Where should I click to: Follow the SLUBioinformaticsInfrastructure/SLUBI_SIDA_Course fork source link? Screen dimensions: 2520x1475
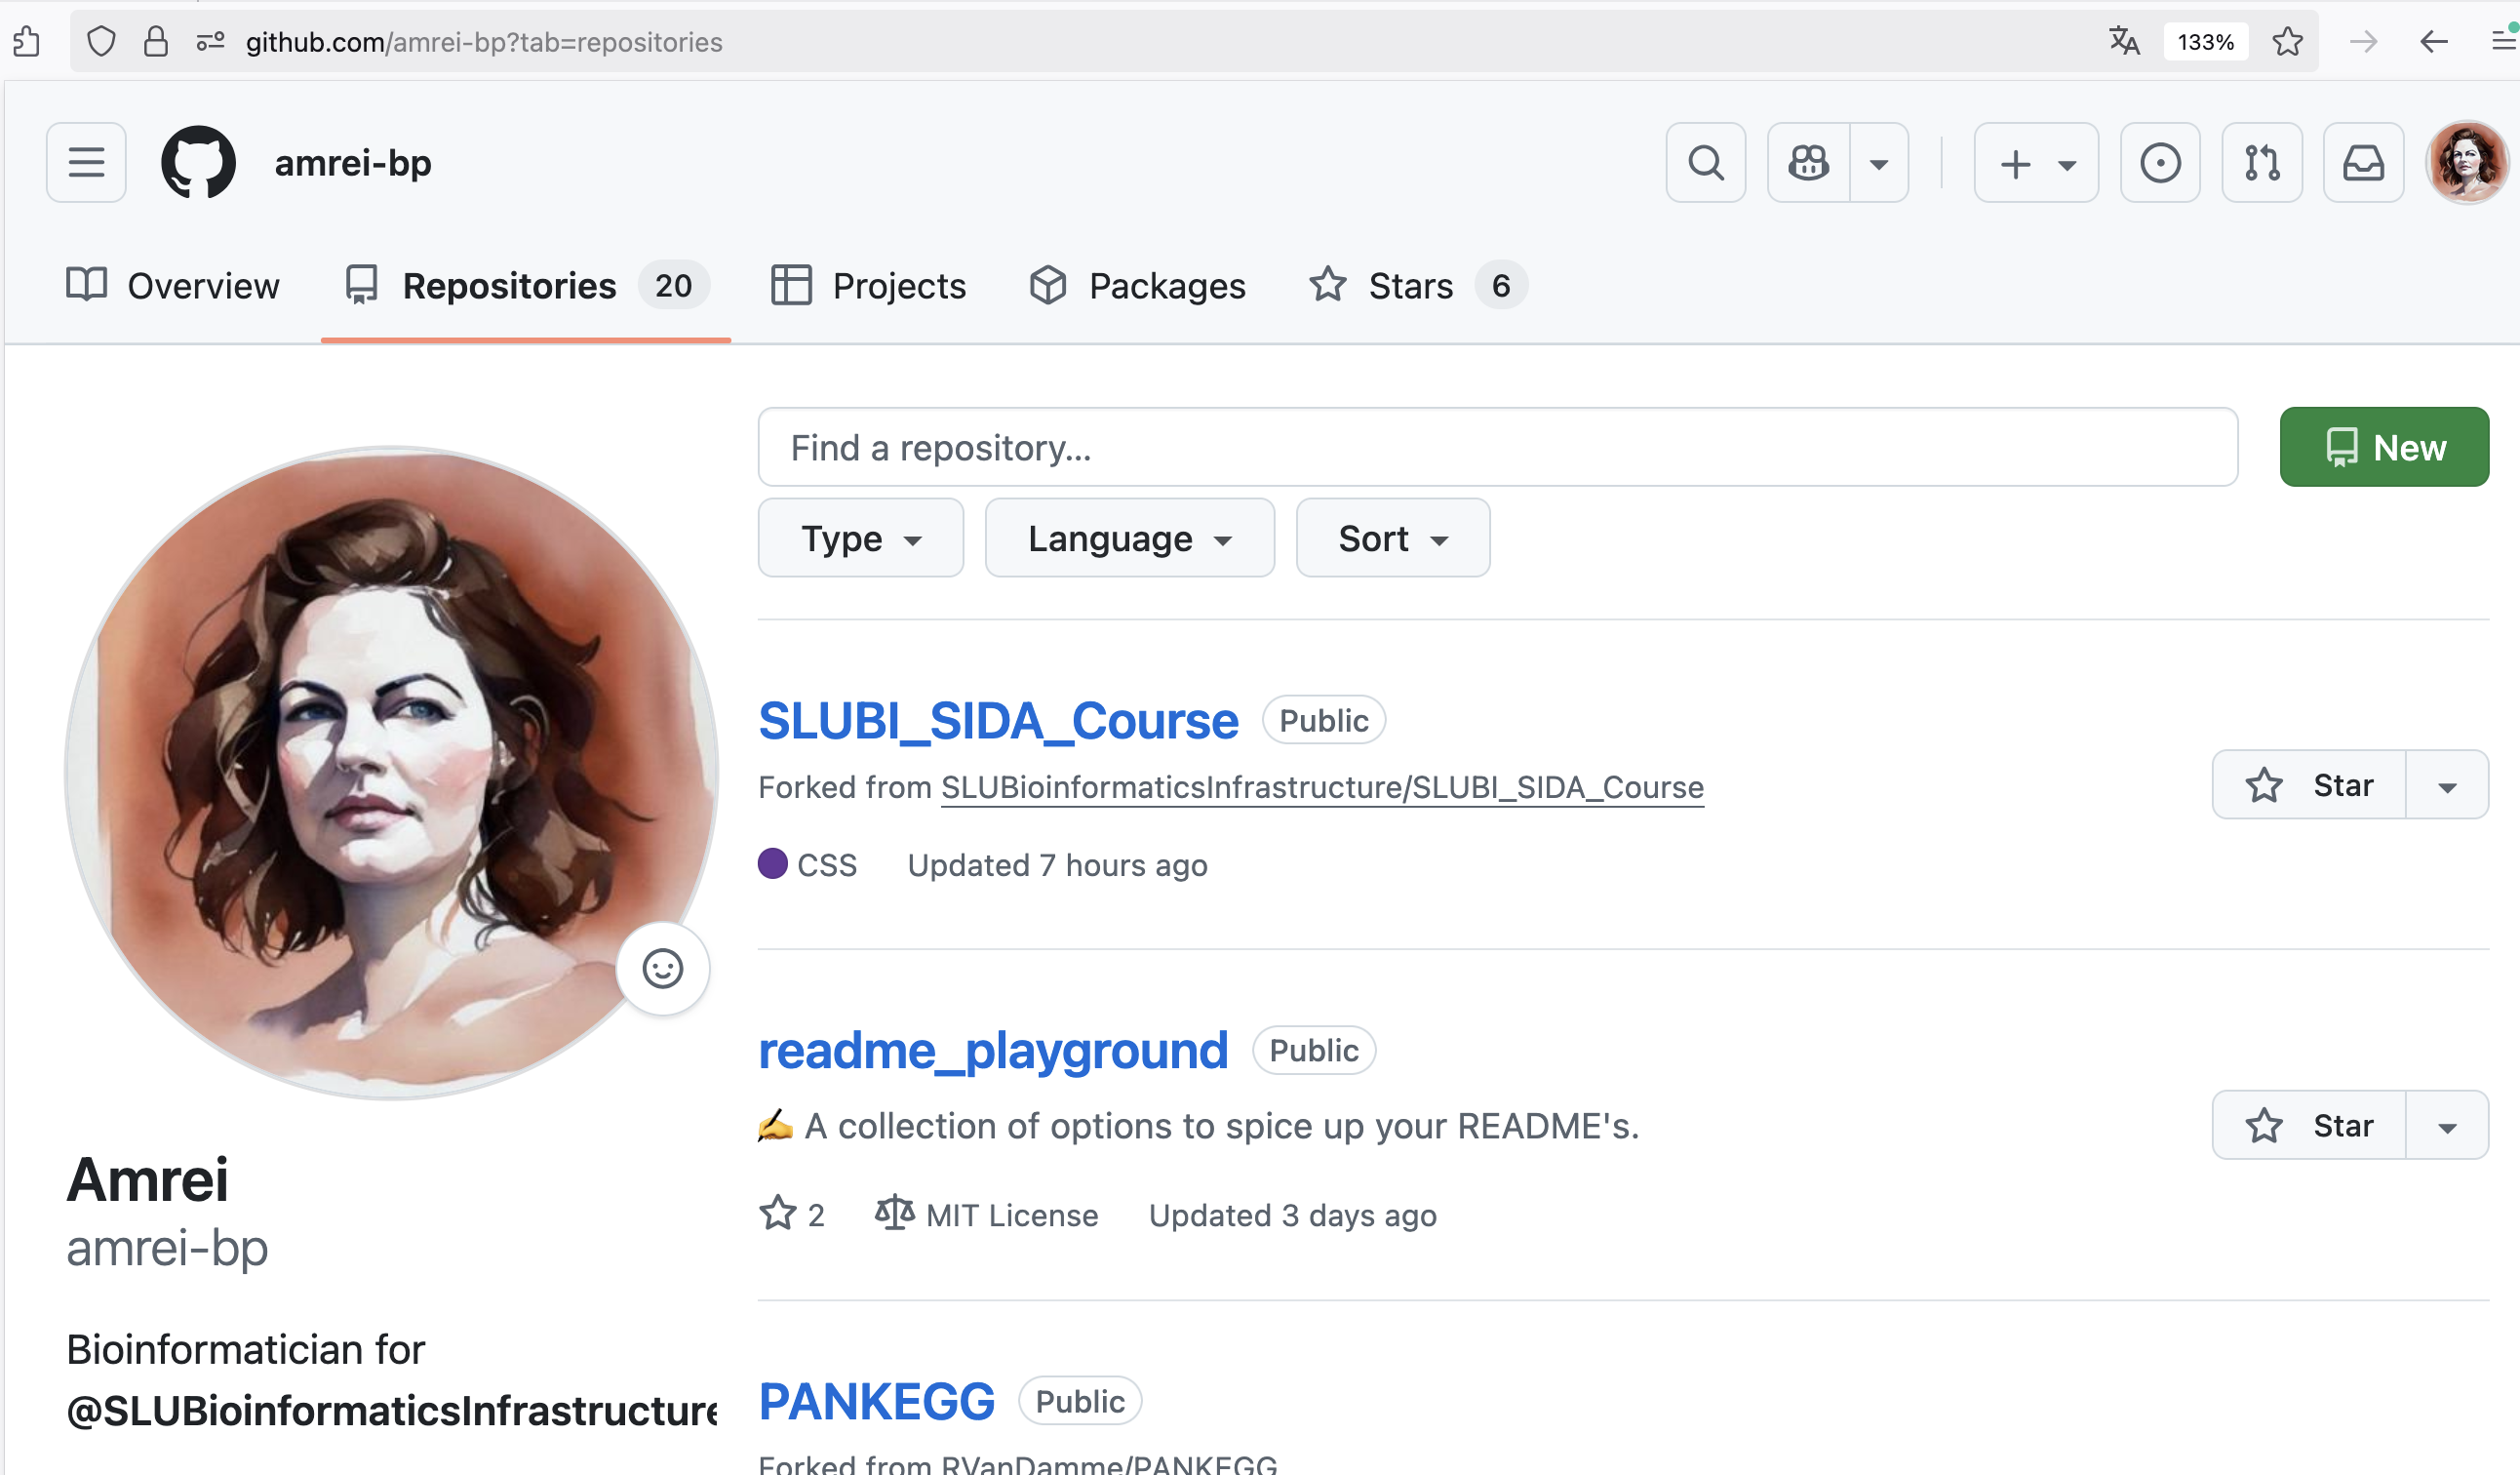click(x=1322, y=787)
